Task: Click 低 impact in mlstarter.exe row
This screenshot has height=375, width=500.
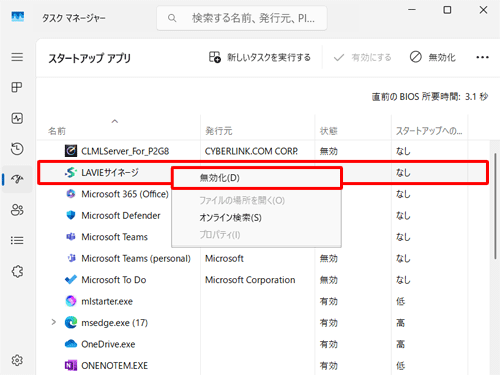Action: click(400, 301)
